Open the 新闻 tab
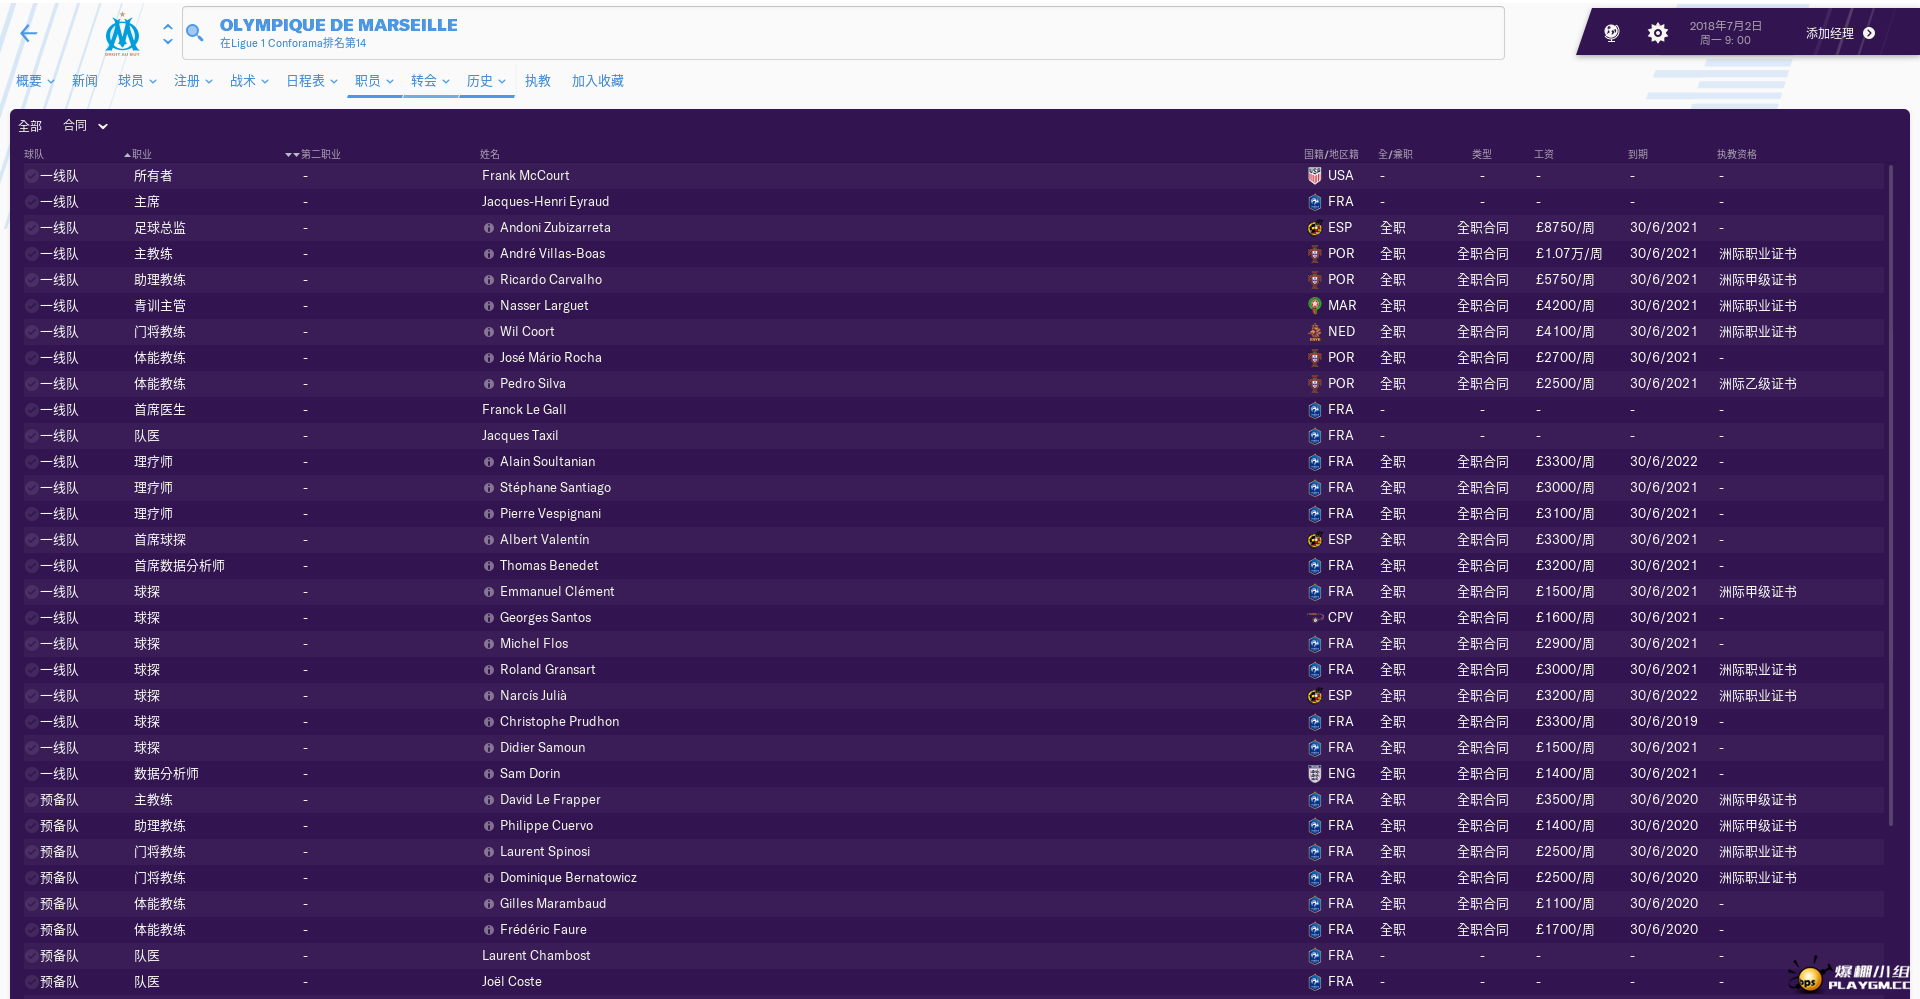 click(85, 81)
